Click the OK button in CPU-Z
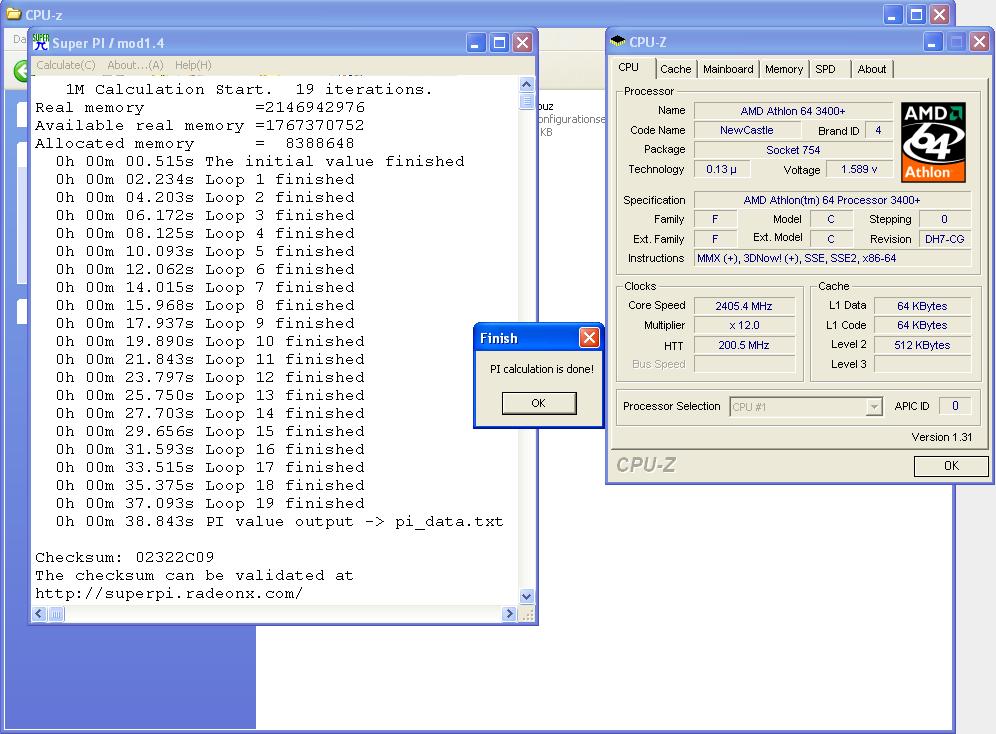The width and height of the screenshot is (996, 734). click(x=951, y=465)
